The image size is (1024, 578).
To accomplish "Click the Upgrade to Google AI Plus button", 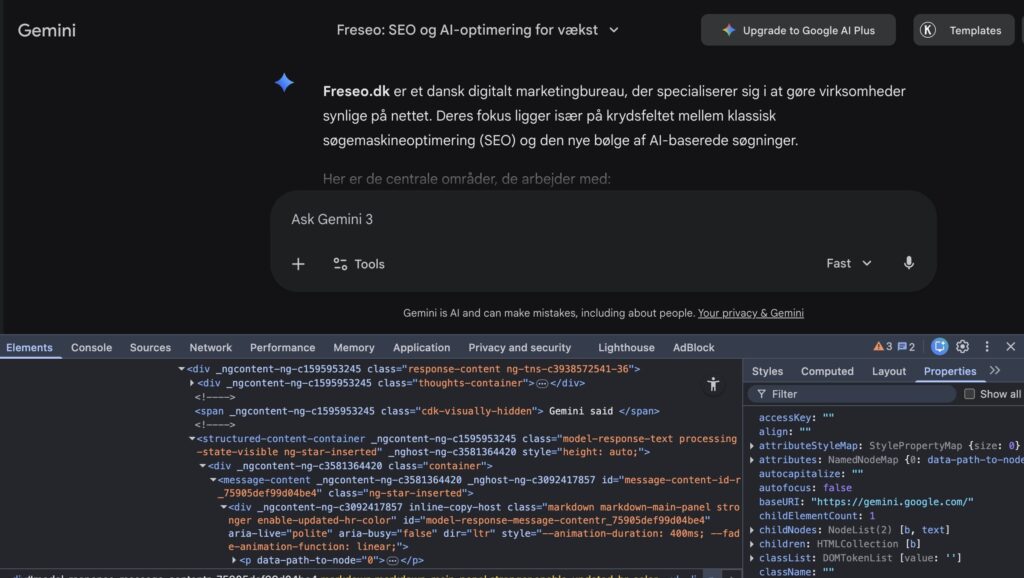I will 797,29.
